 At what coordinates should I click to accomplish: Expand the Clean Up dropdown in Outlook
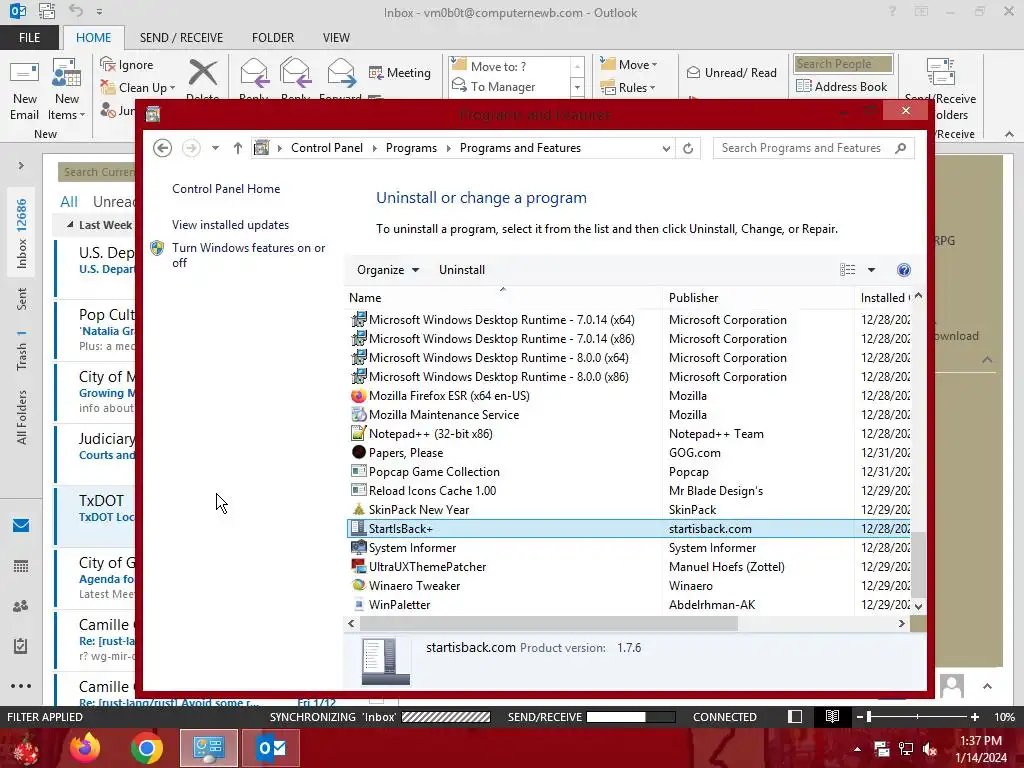pyautogui.click(x=172, y=88)
